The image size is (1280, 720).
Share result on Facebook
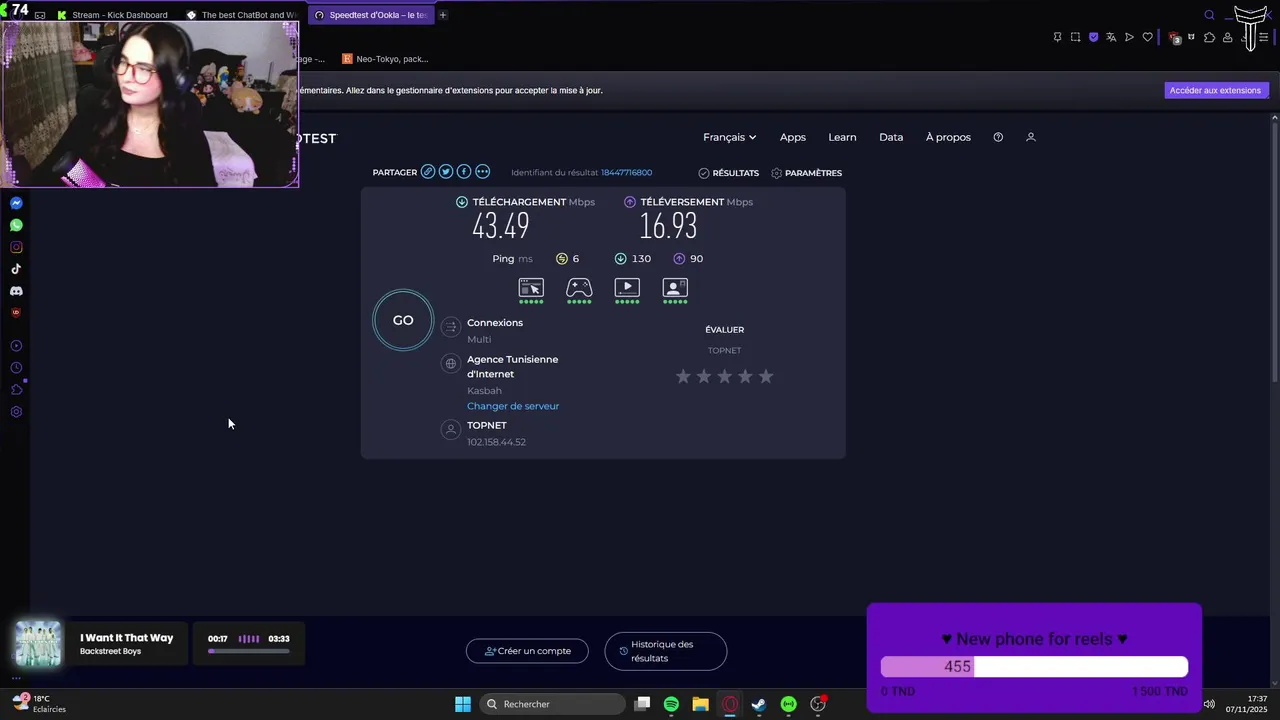pos(464,172)
